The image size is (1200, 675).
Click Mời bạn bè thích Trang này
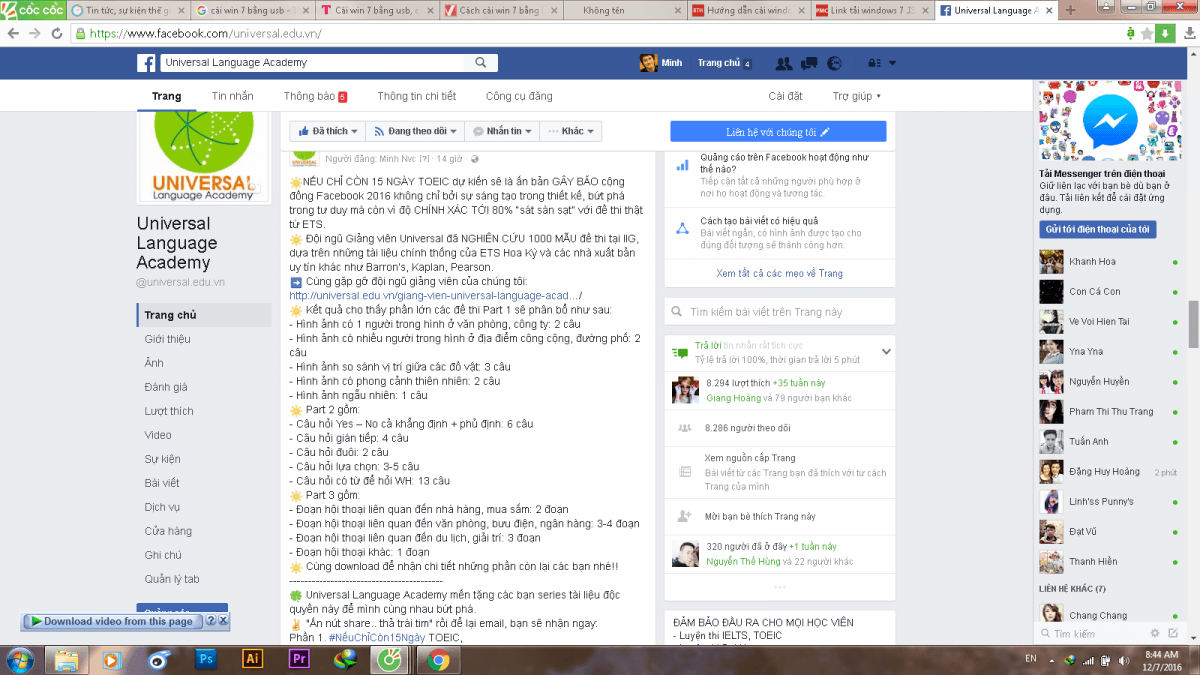pyautogui.click(x=759, y=516)
